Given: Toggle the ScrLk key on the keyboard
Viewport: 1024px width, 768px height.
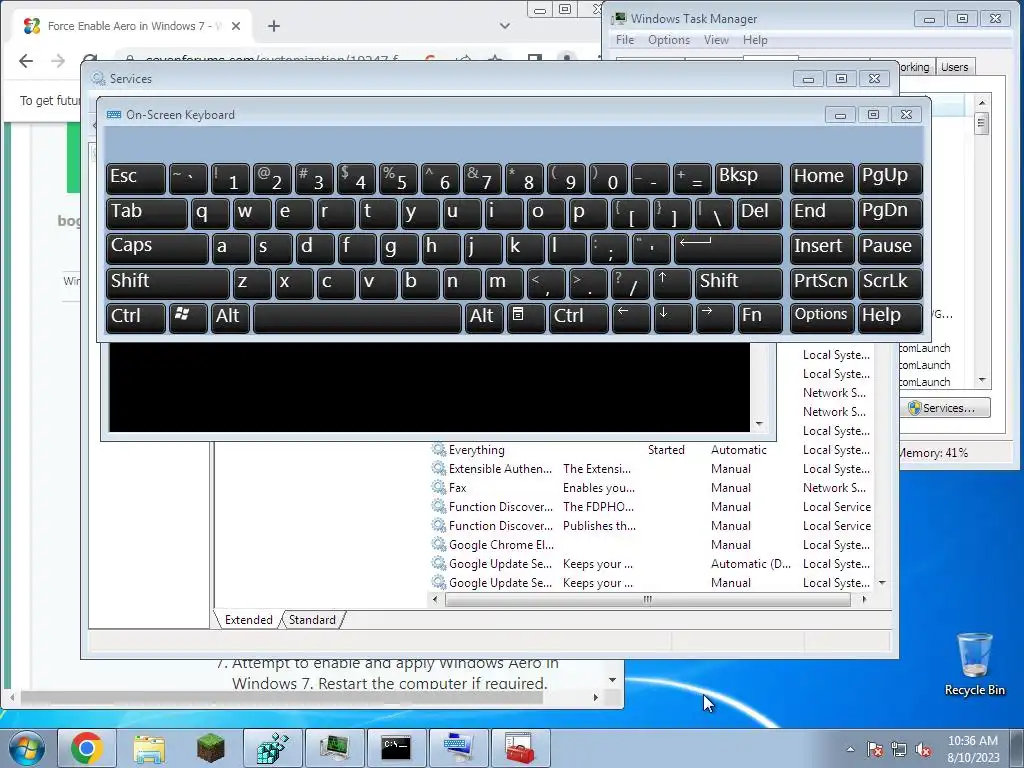Looking at the screenshot, I should point(889,283).
